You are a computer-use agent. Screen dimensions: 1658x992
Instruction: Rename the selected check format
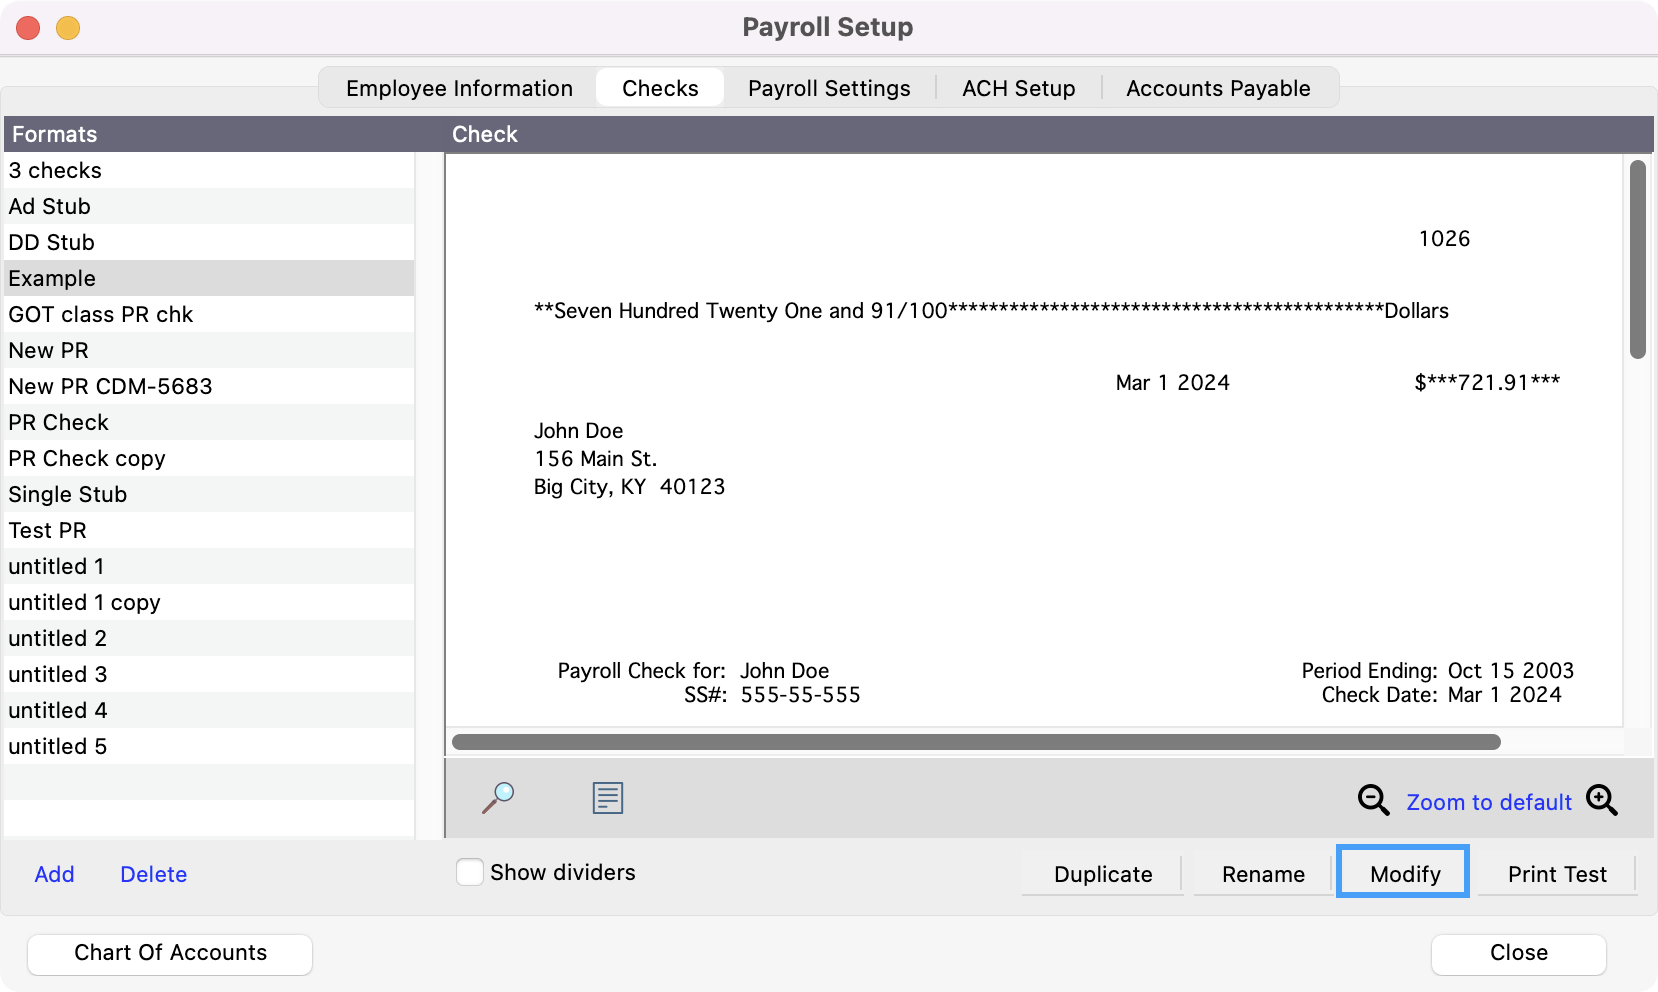pos(1262,874)
